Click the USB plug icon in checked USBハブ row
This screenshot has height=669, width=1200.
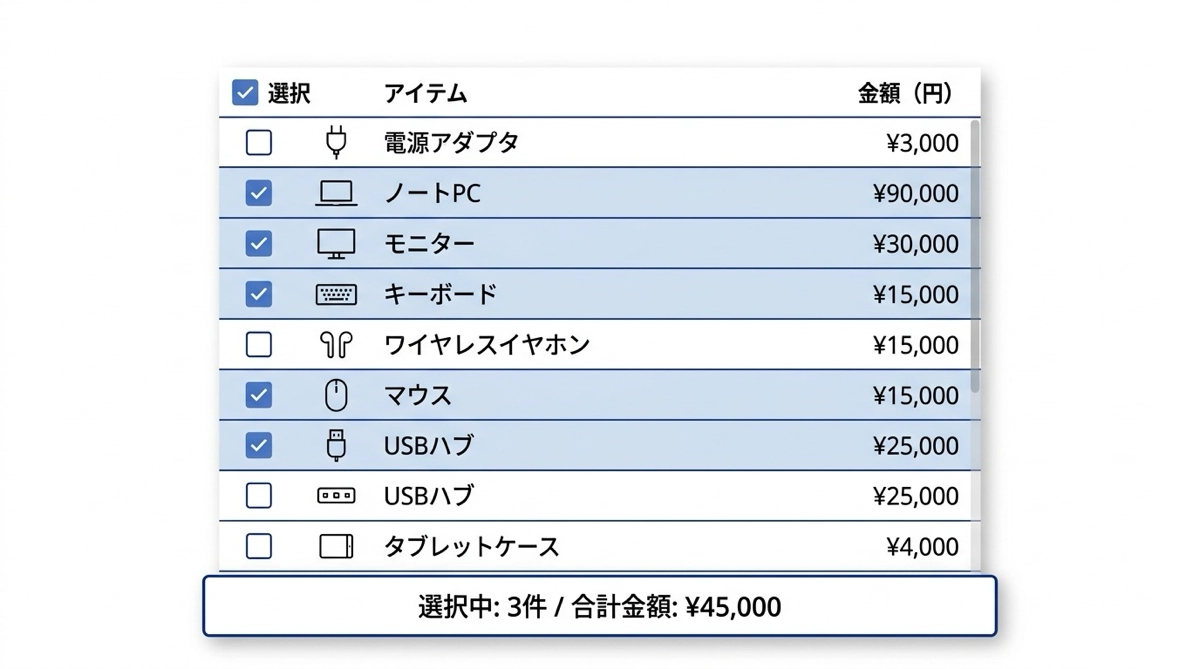coord(336,446)
